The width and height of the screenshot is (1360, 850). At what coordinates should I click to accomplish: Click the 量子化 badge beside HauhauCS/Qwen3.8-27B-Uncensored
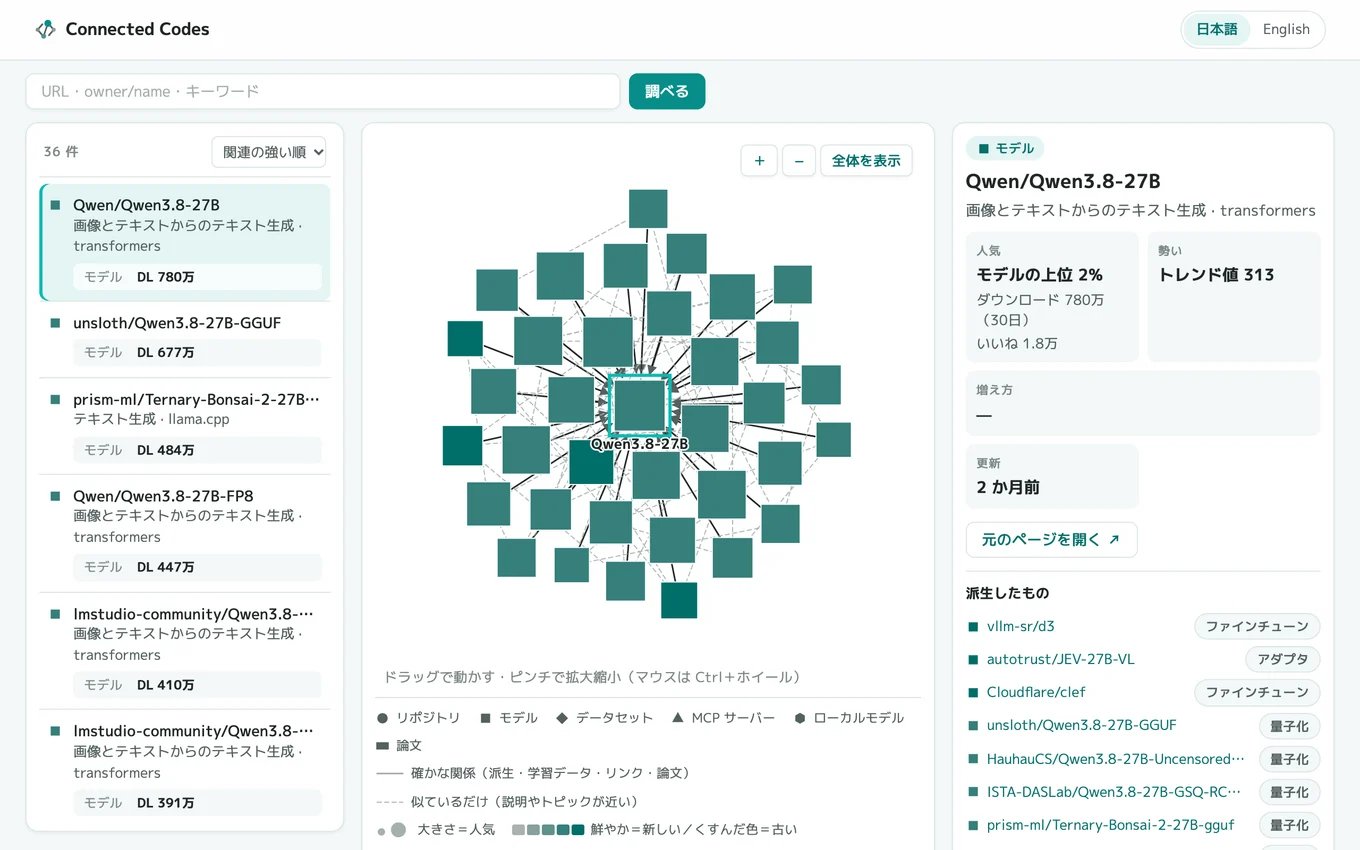click(x=1289, y=759)
